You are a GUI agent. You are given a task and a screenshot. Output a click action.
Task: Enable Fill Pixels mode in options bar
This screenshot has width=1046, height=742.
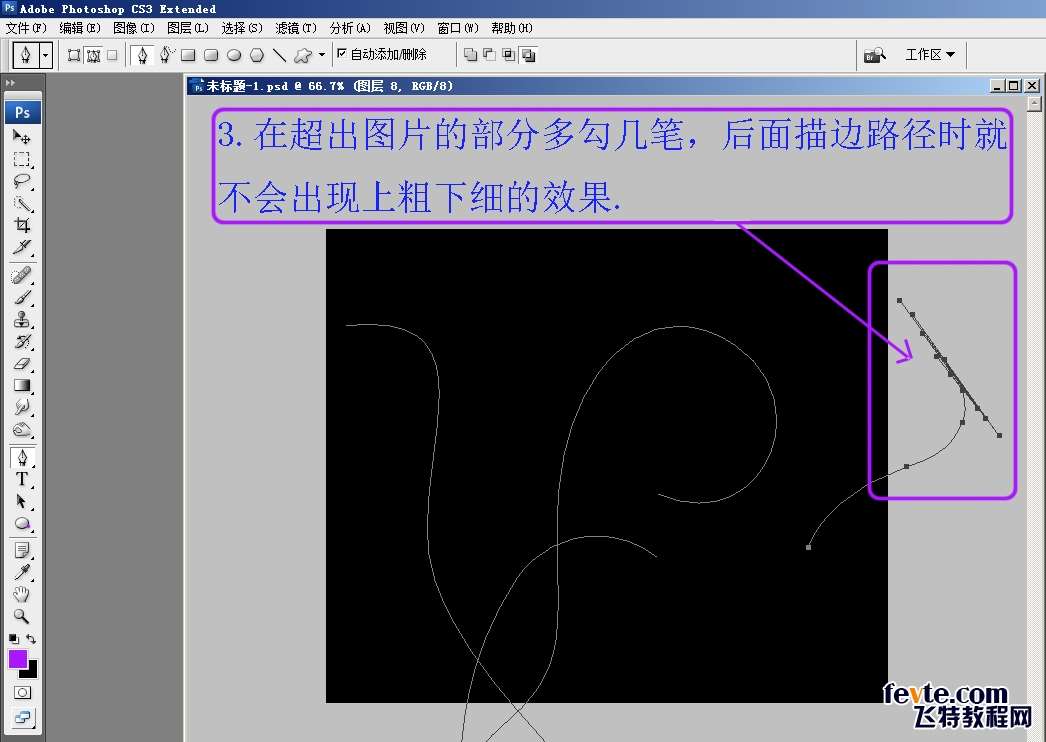[112, 55]
